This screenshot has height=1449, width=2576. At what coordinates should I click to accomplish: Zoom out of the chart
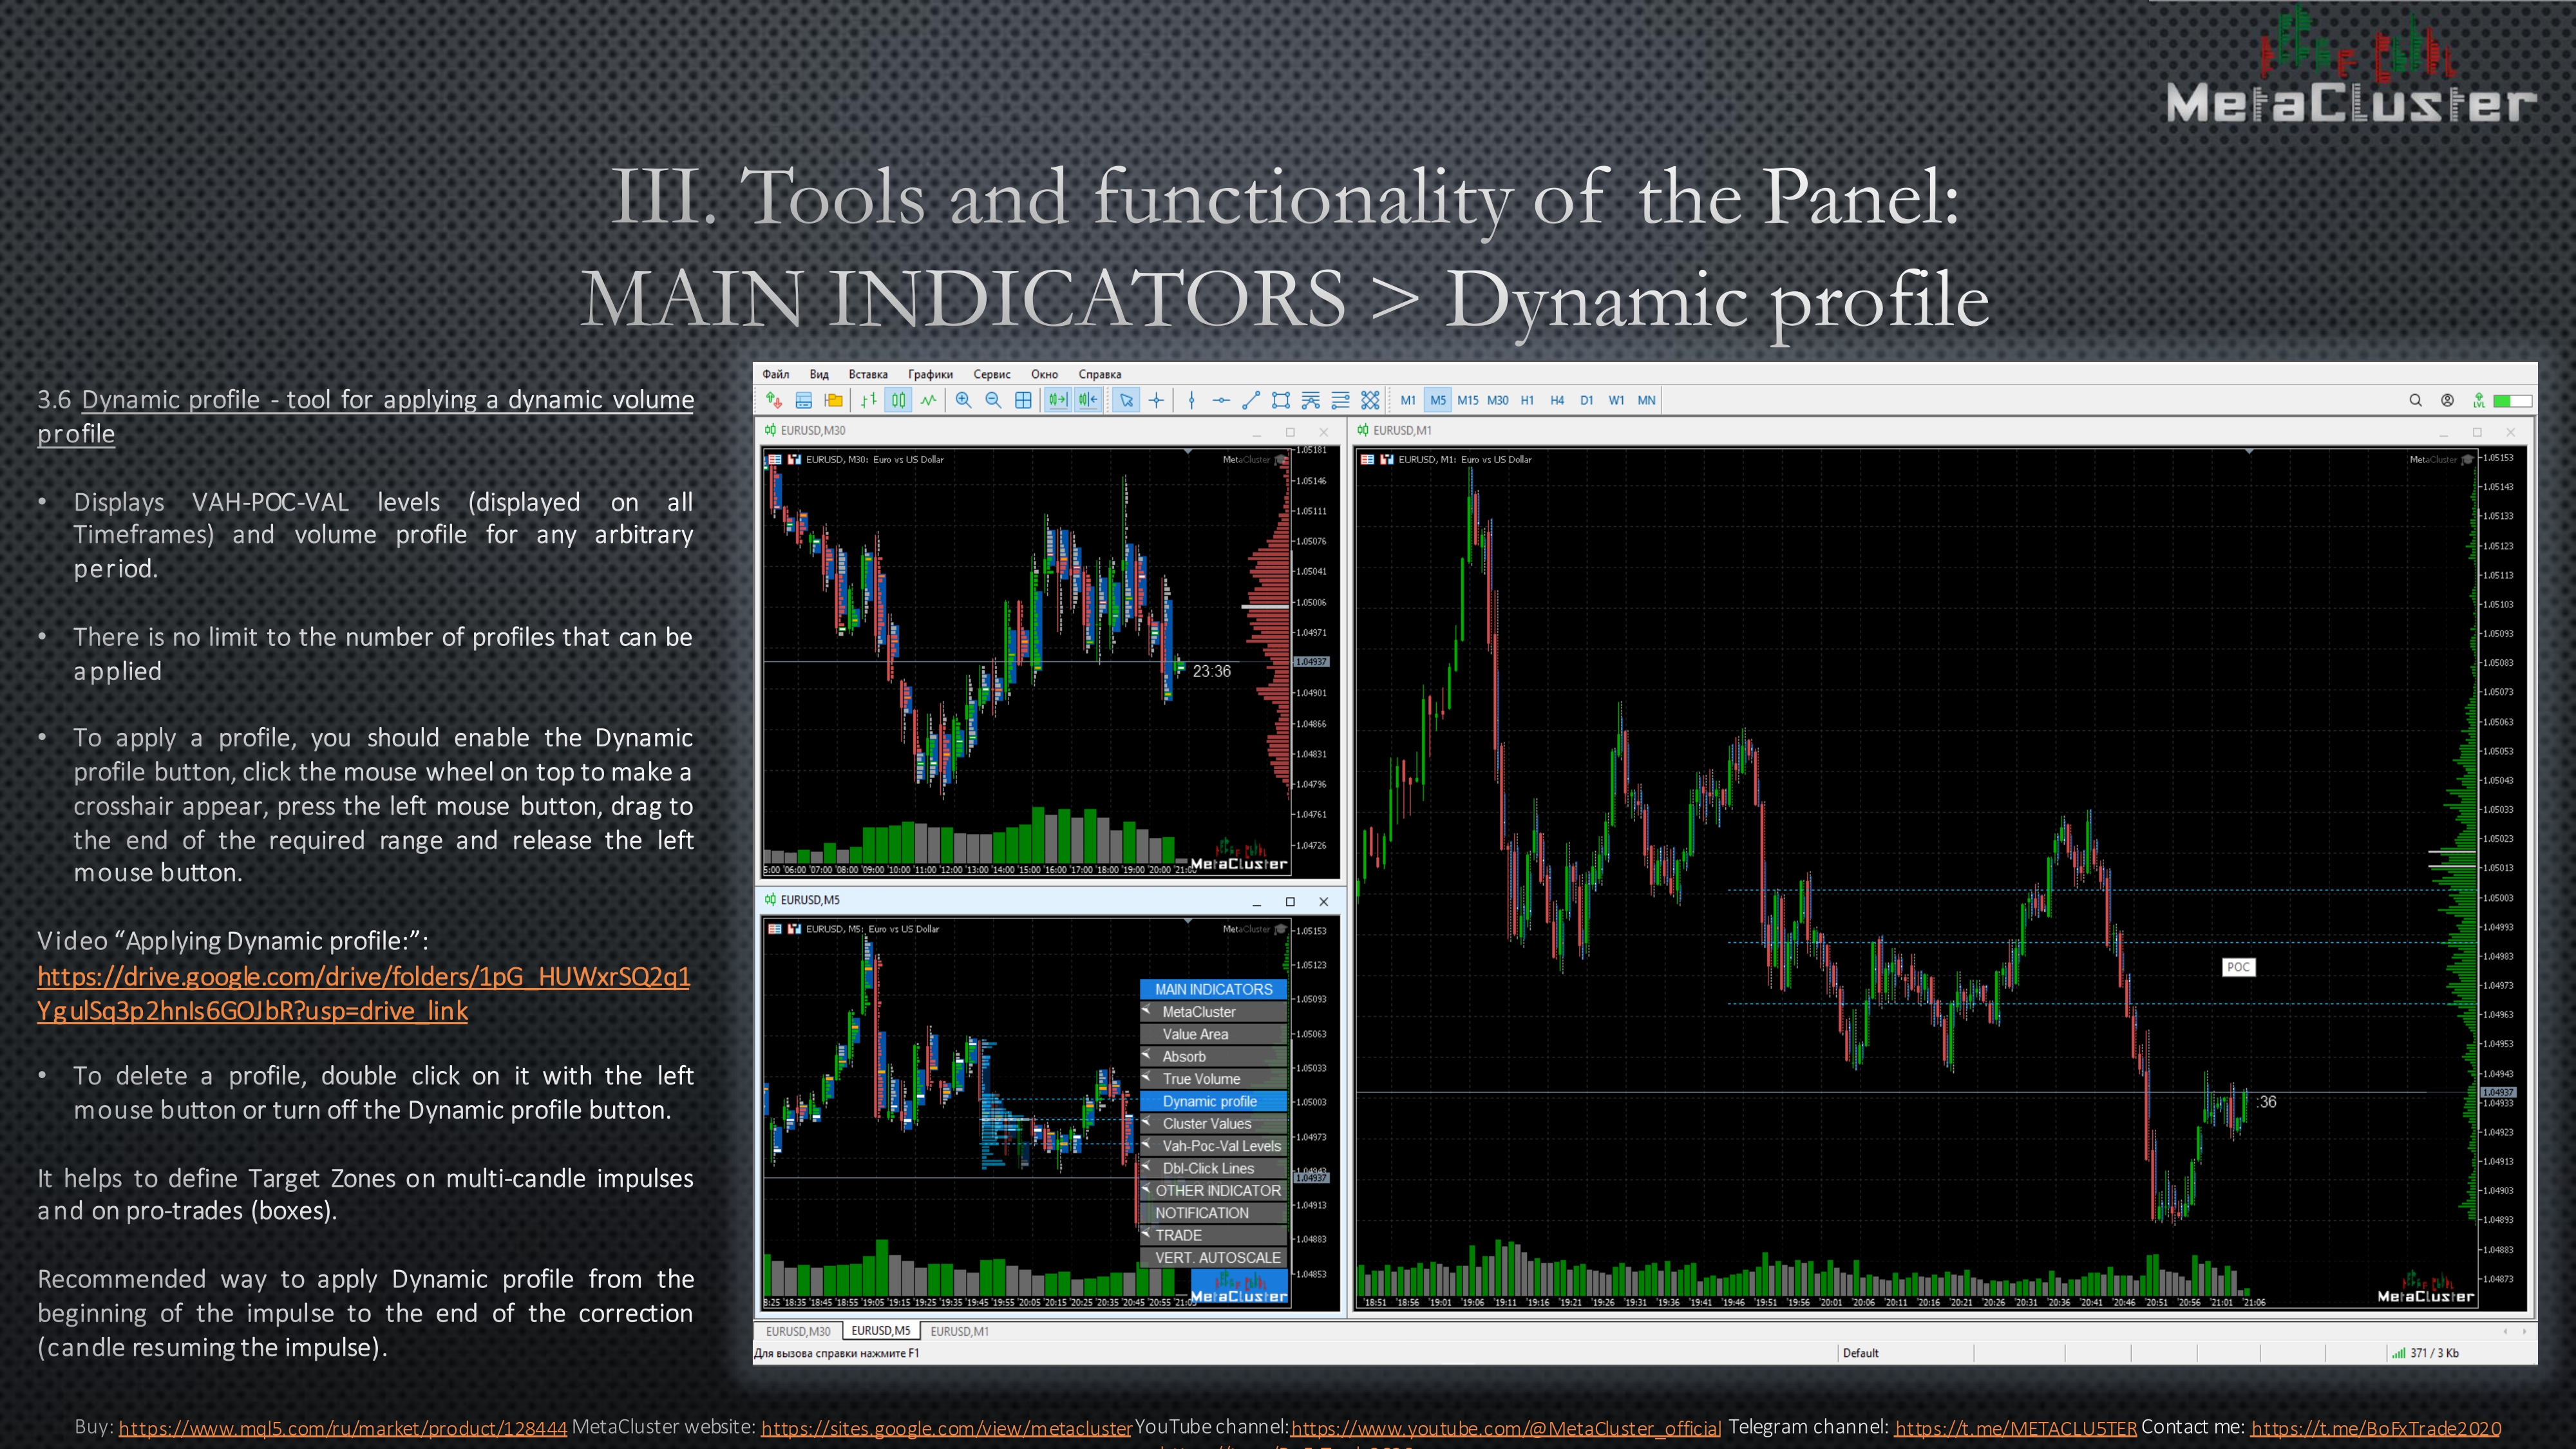point(993,400)
